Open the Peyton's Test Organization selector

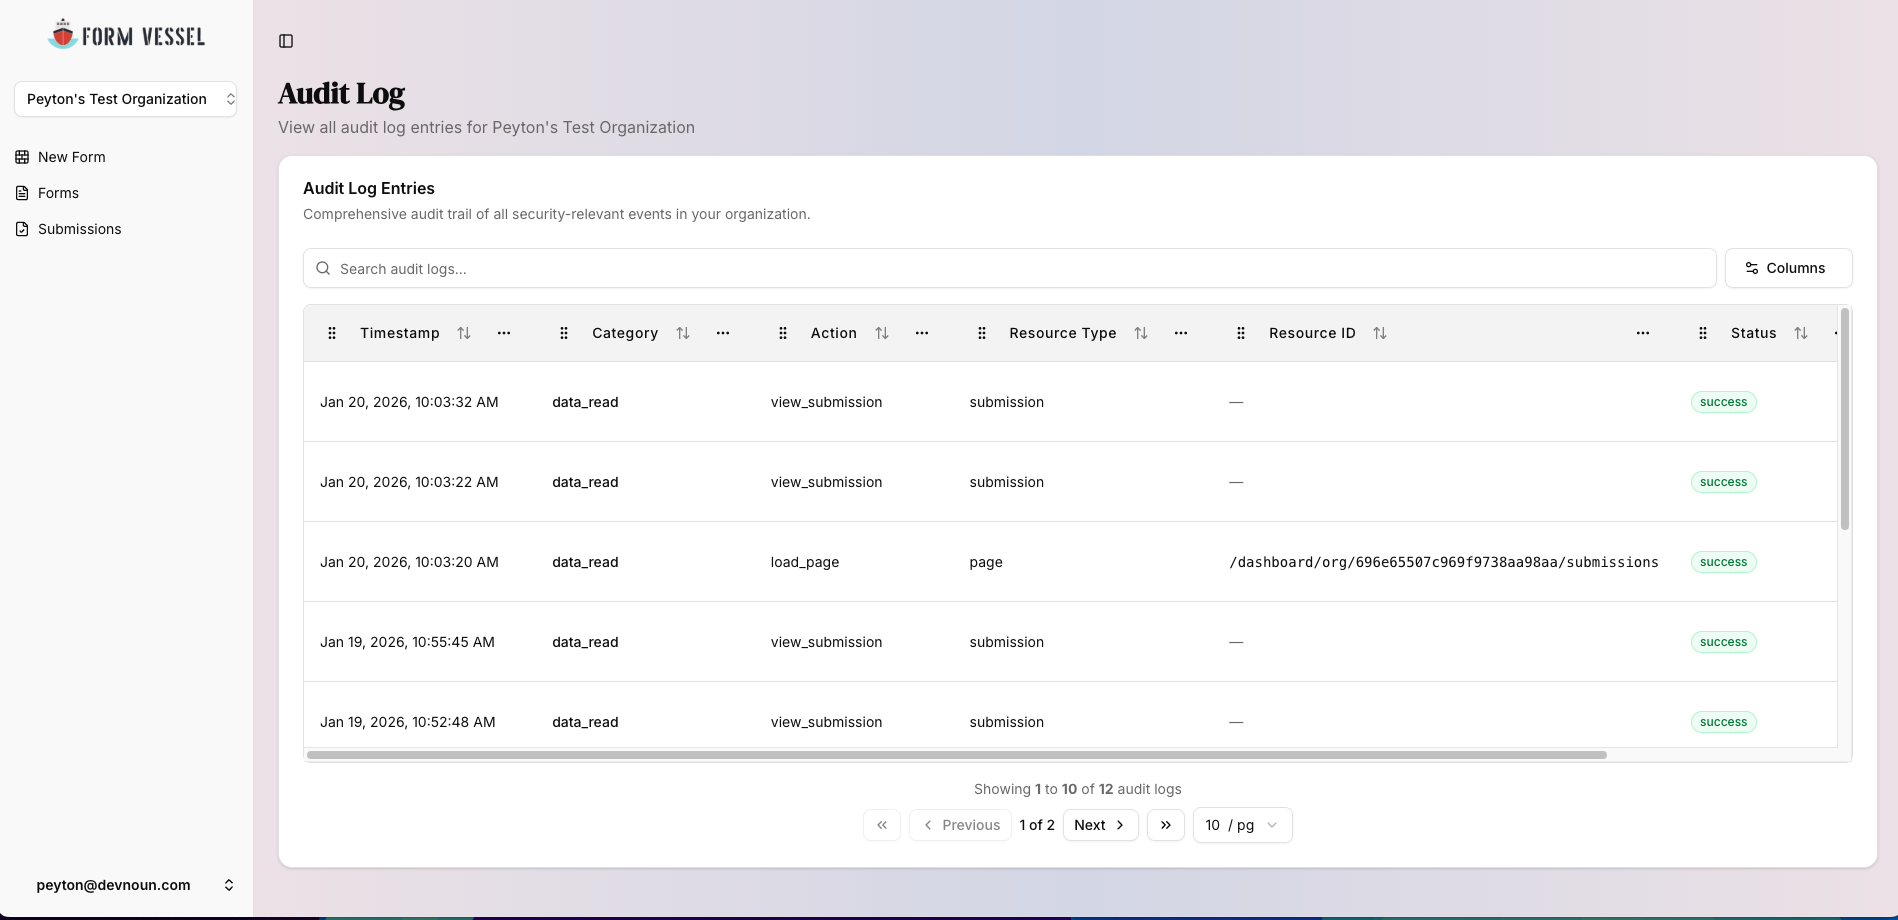(x=126, y=99)
